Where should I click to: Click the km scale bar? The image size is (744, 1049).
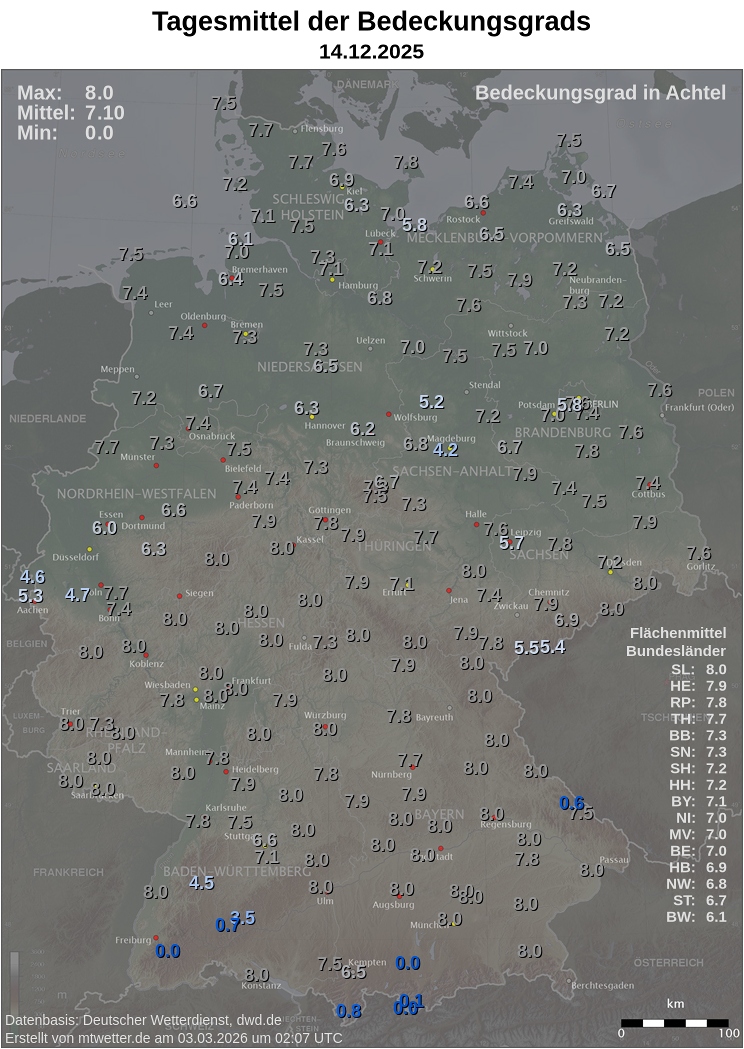coord(676,1023)
